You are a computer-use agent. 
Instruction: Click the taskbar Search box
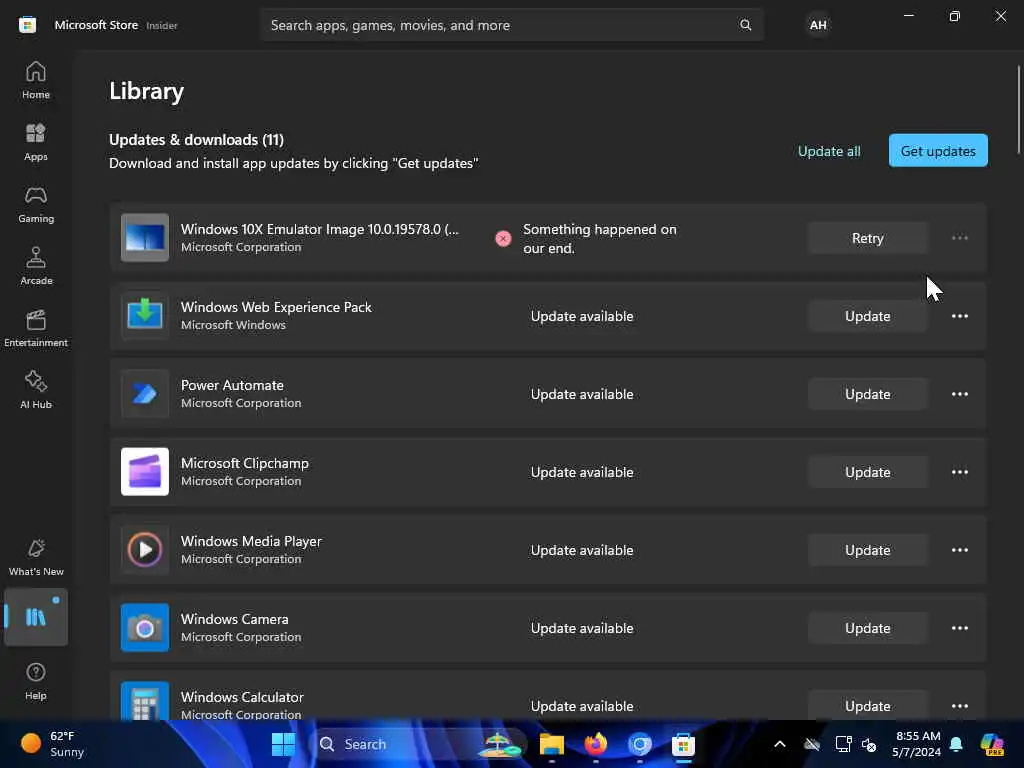tap(418, 744)
